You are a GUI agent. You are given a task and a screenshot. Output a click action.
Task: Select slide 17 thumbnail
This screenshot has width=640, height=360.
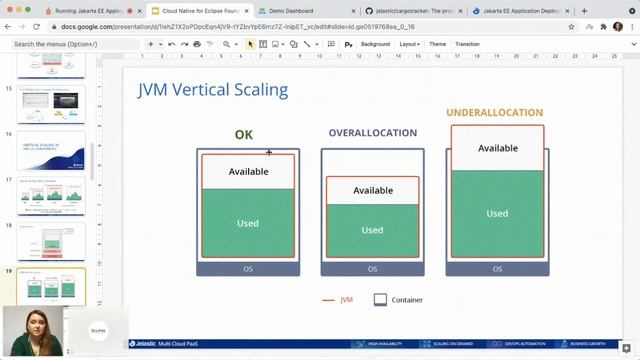coord(51,196)
